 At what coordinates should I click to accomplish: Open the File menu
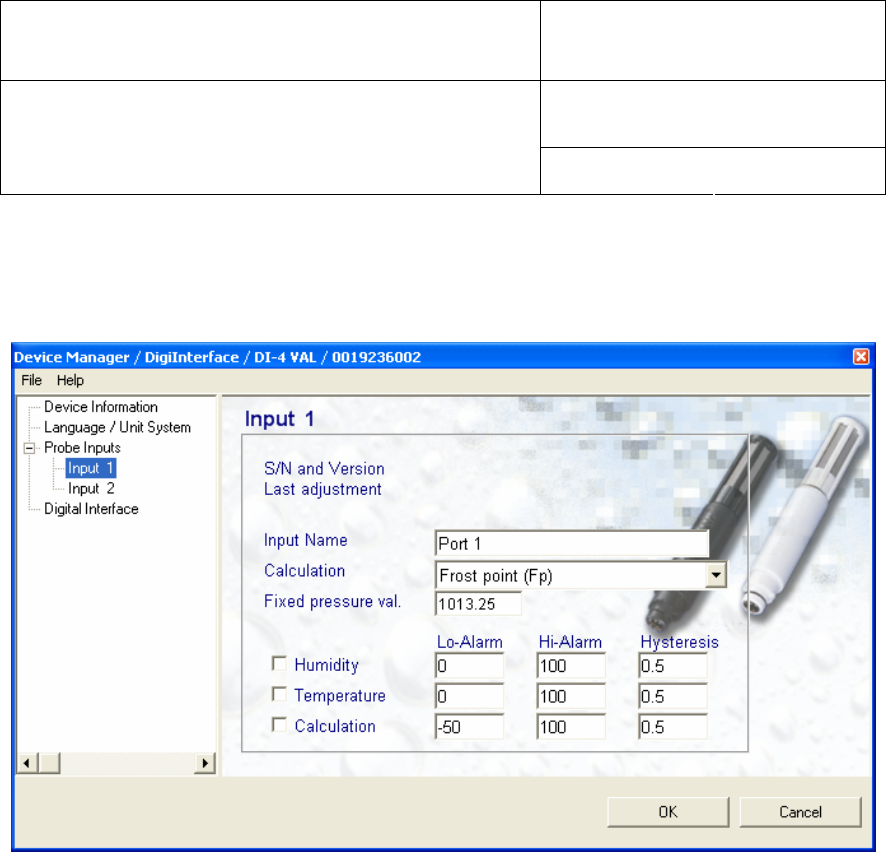tap(32, 380)
